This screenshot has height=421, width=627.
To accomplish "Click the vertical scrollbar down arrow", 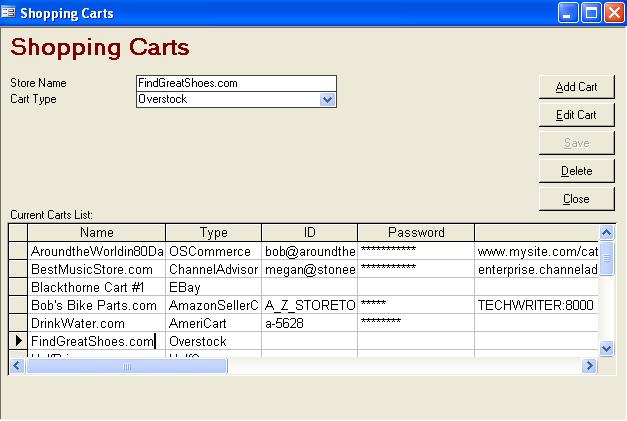I will 606,348.
